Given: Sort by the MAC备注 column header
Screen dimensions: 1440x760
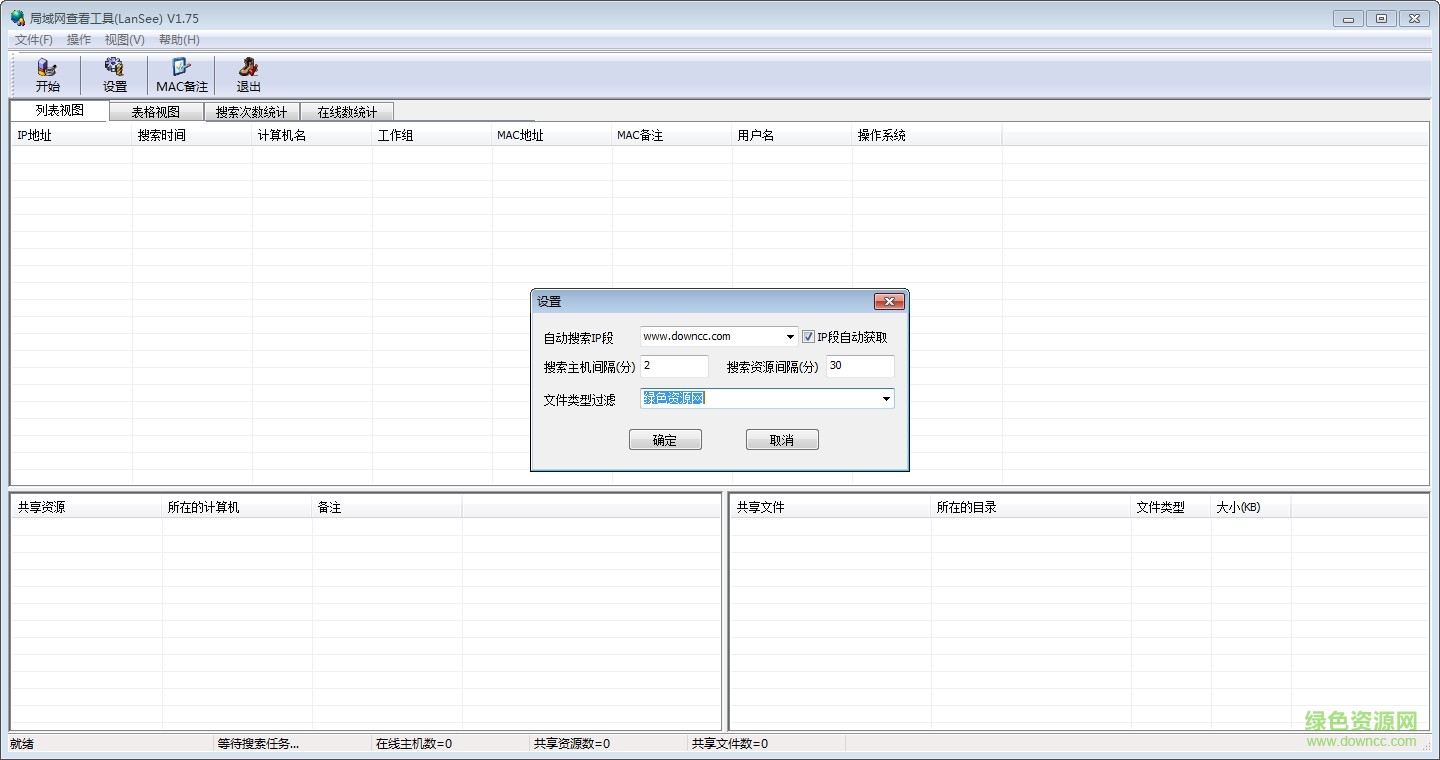Looking at the screenshot, I should [672, 135].
